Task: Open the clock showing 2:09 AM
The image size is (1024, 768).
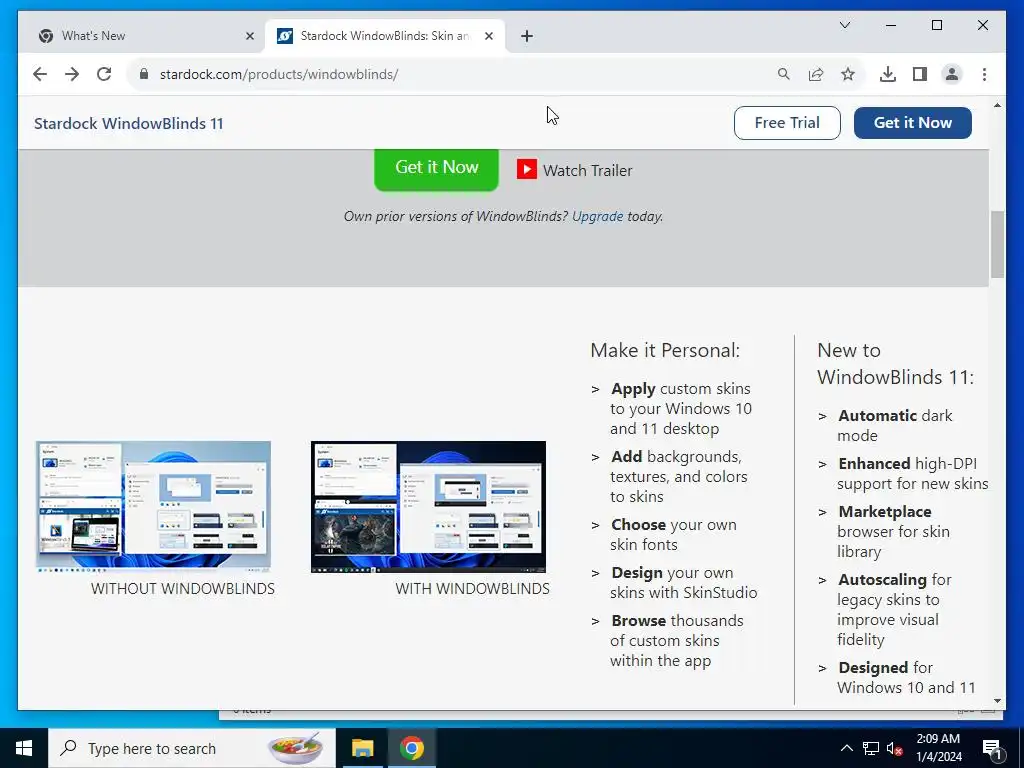Action: (x=938, y=748)
